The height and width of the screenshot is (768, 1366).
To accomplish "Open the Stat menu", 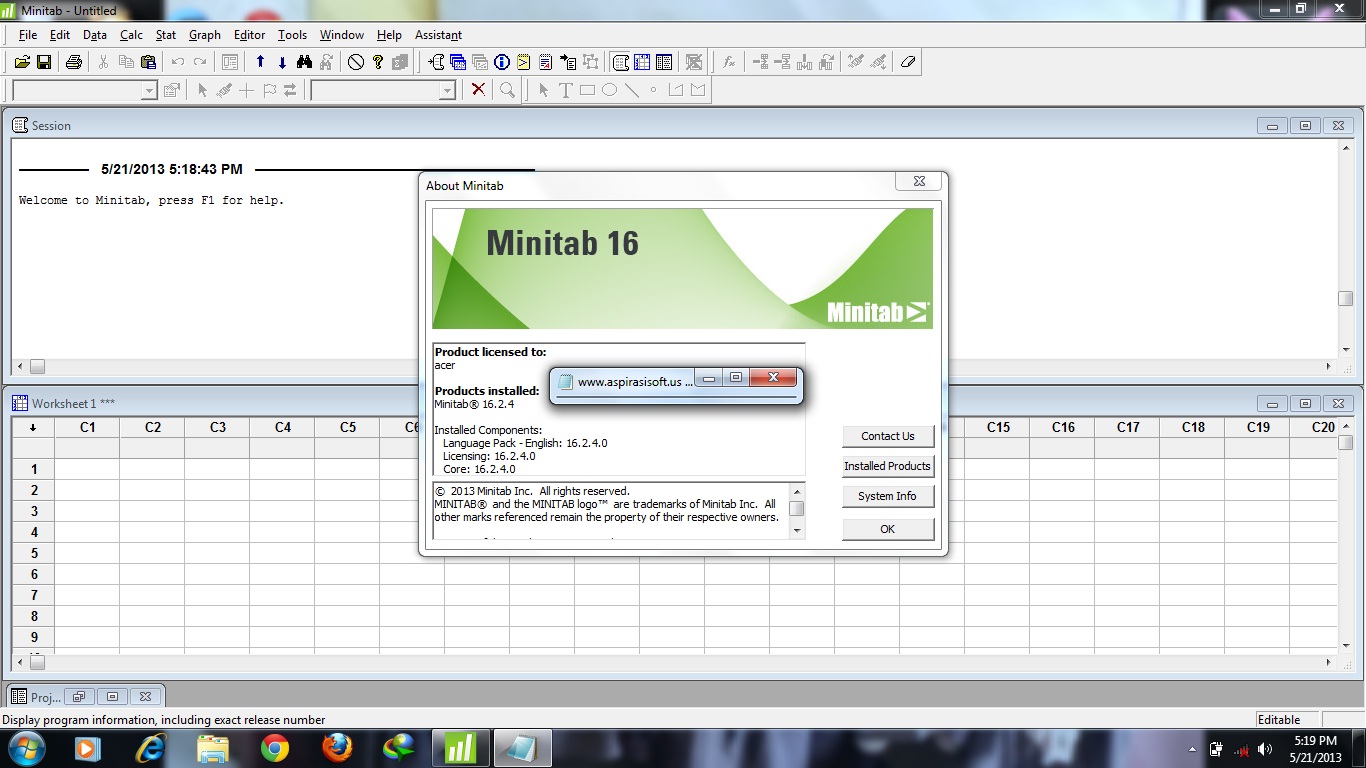I will pyautogui.click(x=166, y=35).
